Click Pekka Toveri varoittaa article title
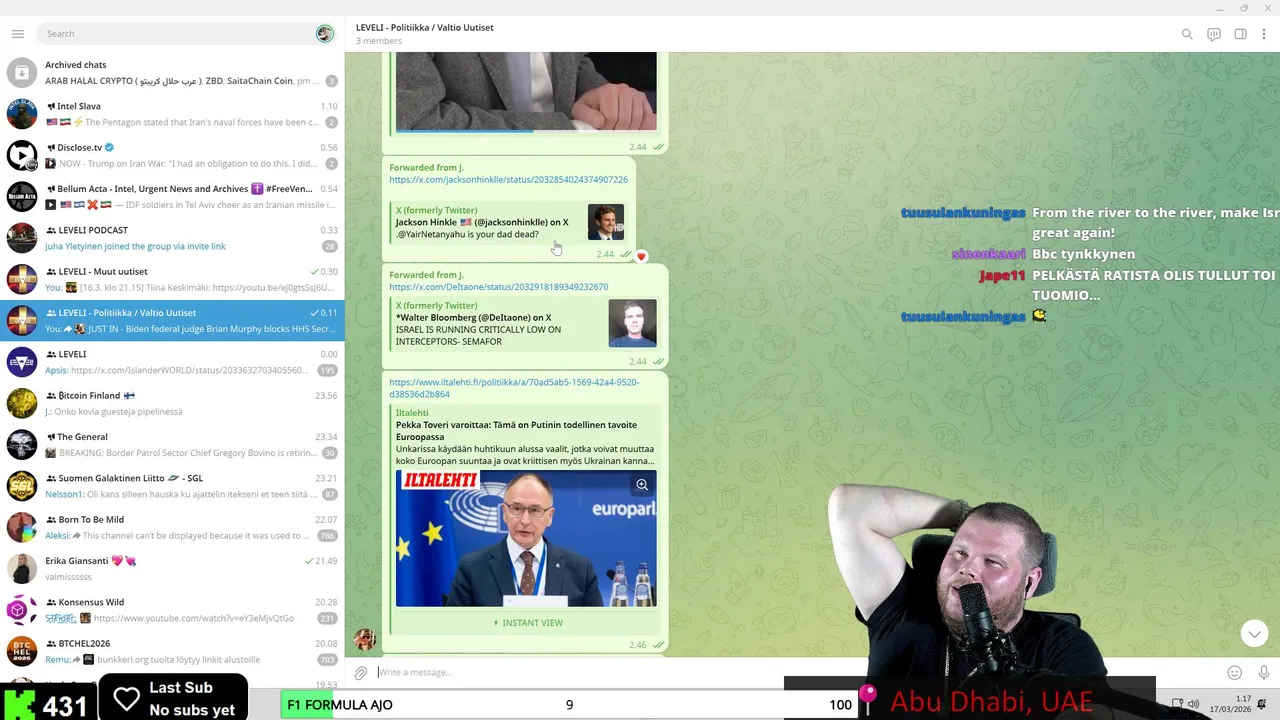The height and width of the screenshot is (720, 1280). click(x=518, y=431)
